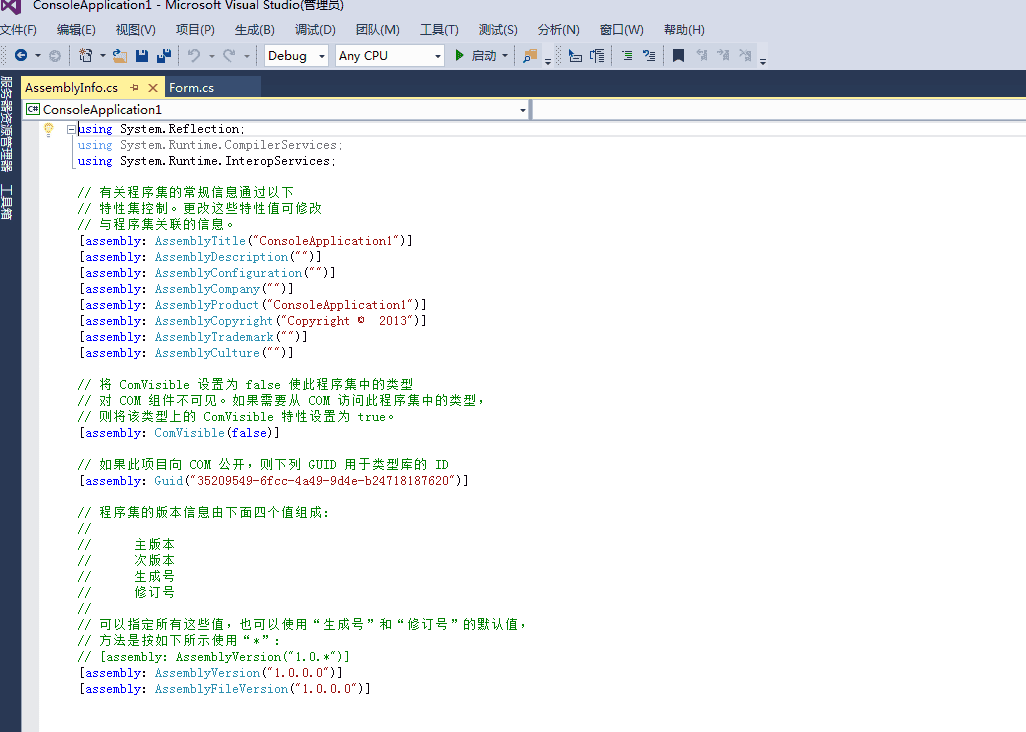
Task: Open the redo history dropdown arrow
Action: tap(247, 56)
